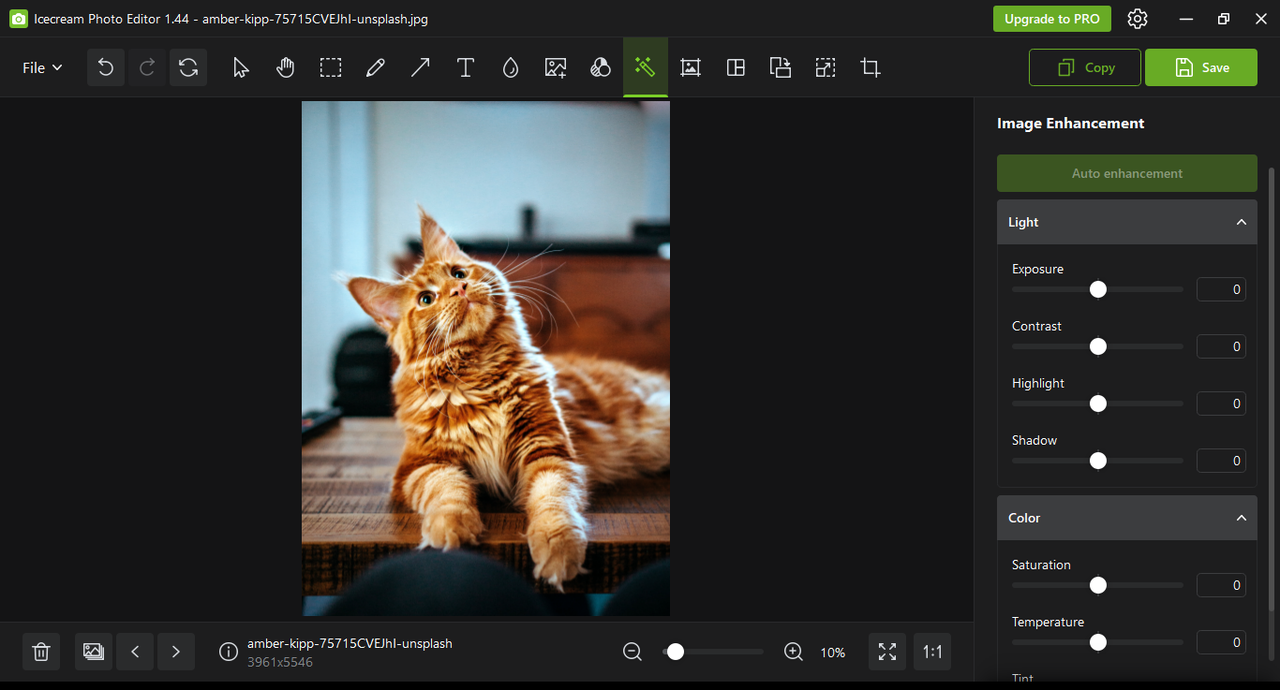Click the cat photo on the canvas
The width and height of the screenshot is (1280, 690).
486,358
